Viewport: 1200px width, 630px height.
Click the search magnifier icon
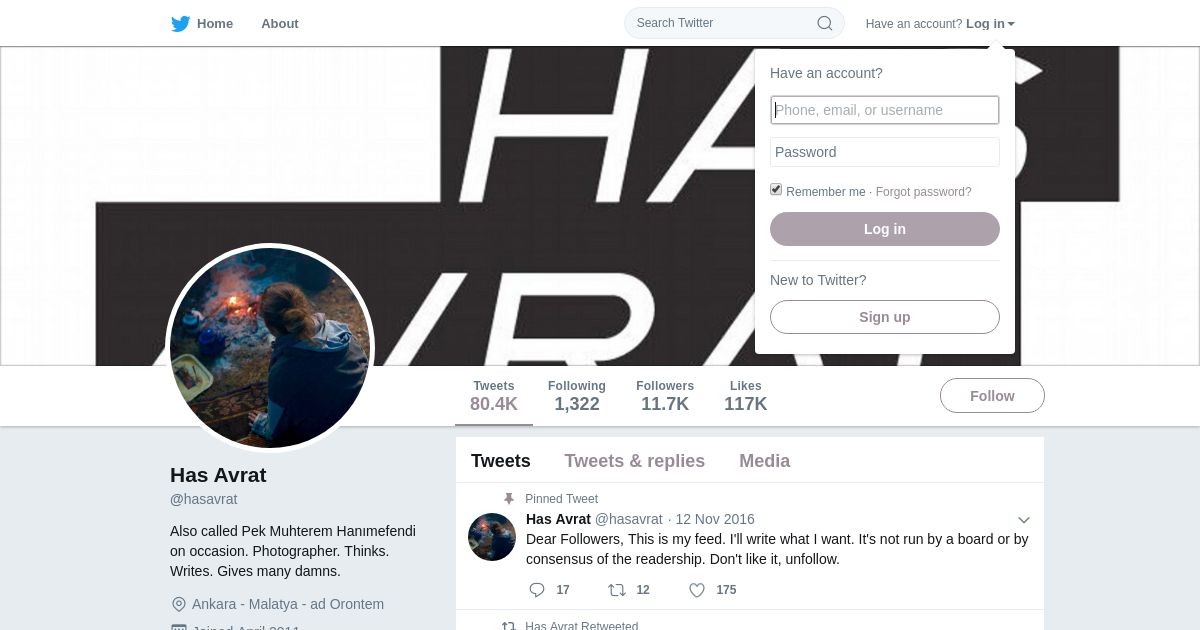pos(825,23)
